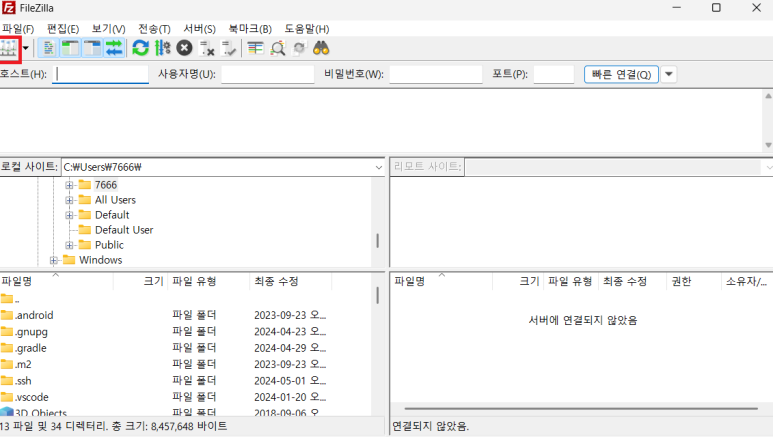The height and width of the screenshot is (437, 773).
Task: Open the directory listing filters icon
Action: [x=255, y=48]
